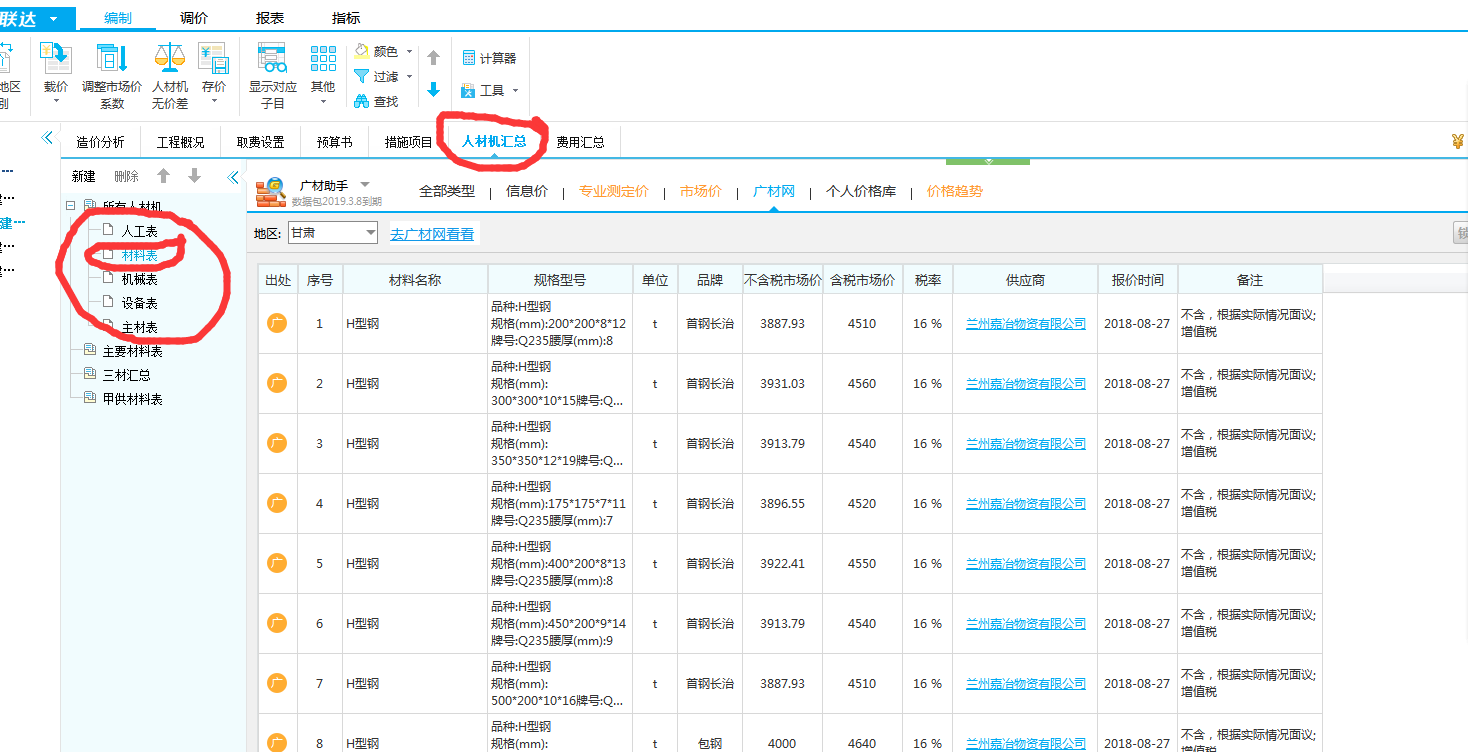The width and height of the screenshot is (1468, 752).
Task: Collapse the material tree panel chevron
Action: point(233,177)
